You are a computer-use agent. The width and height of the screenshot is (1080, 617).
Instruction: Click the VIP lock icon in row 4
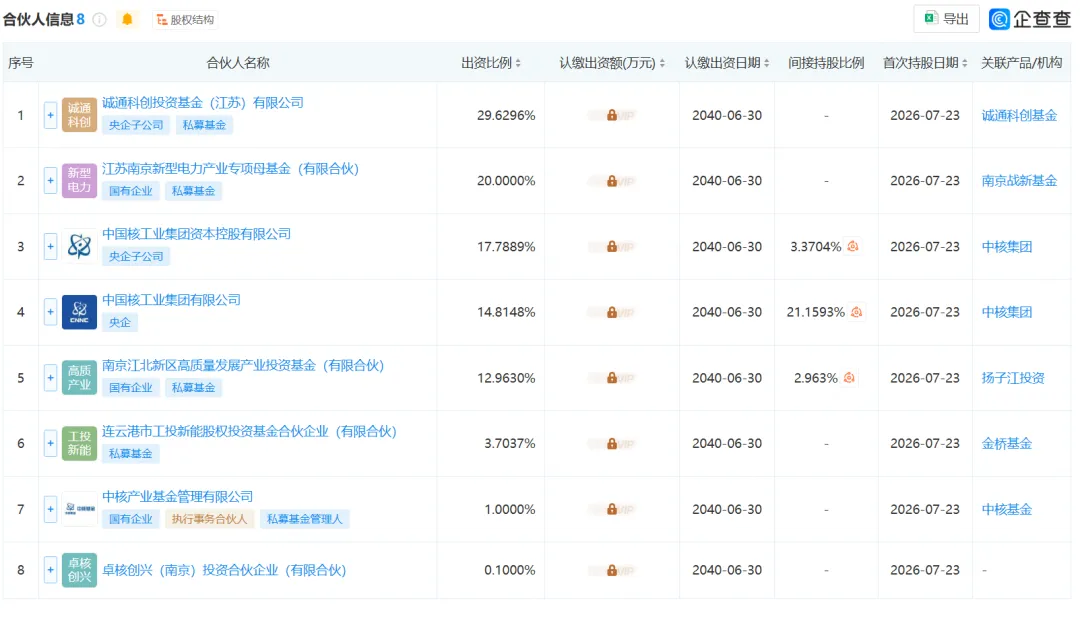[612, 312]
